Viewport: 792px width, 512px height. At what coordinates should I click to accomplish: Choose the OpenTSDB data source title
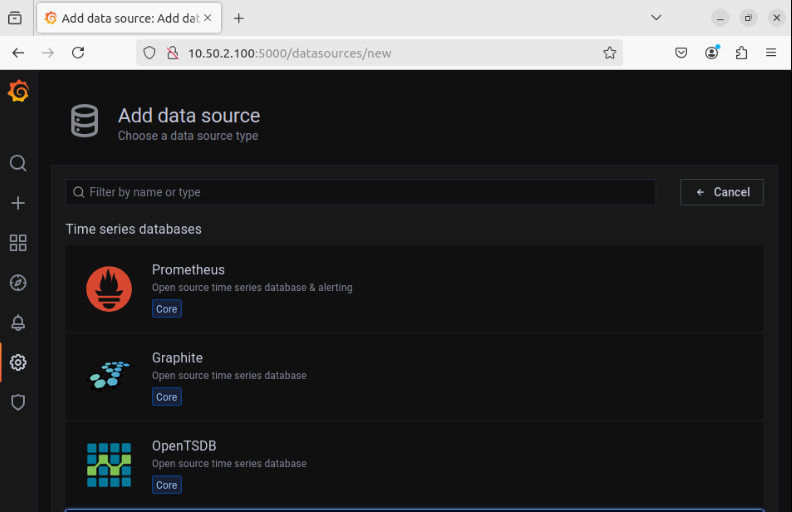point(184,446)
